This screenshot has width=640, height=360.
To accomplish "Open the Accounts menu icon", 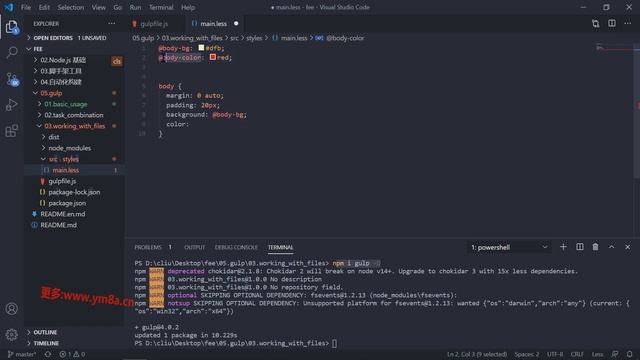I will tap(12, 309).
